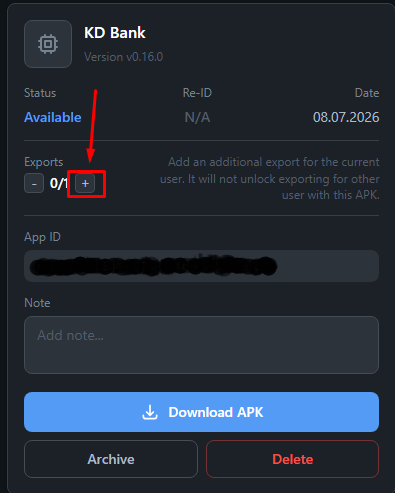Click the Status column label
The height and width of the screenshot is (493, 395).
point(40,93)
